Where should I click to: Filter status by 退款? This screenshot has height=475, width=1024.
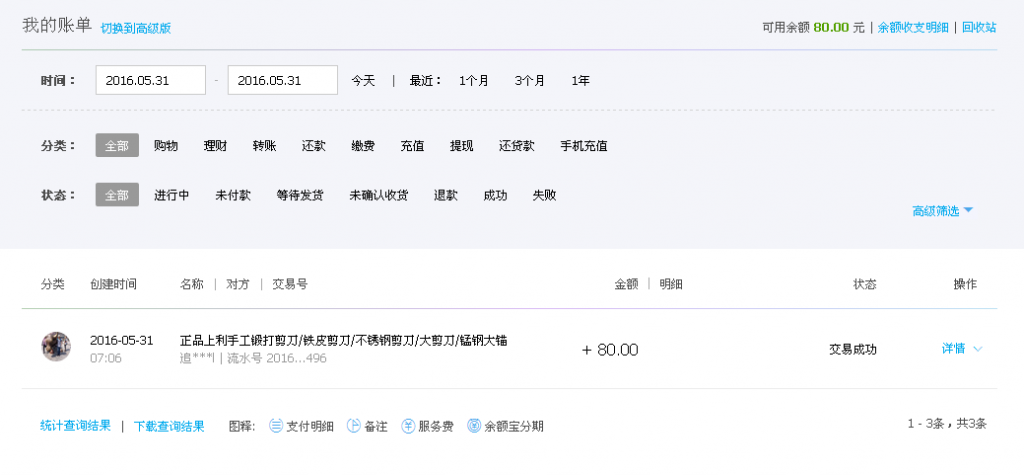[x=446, y=195]
